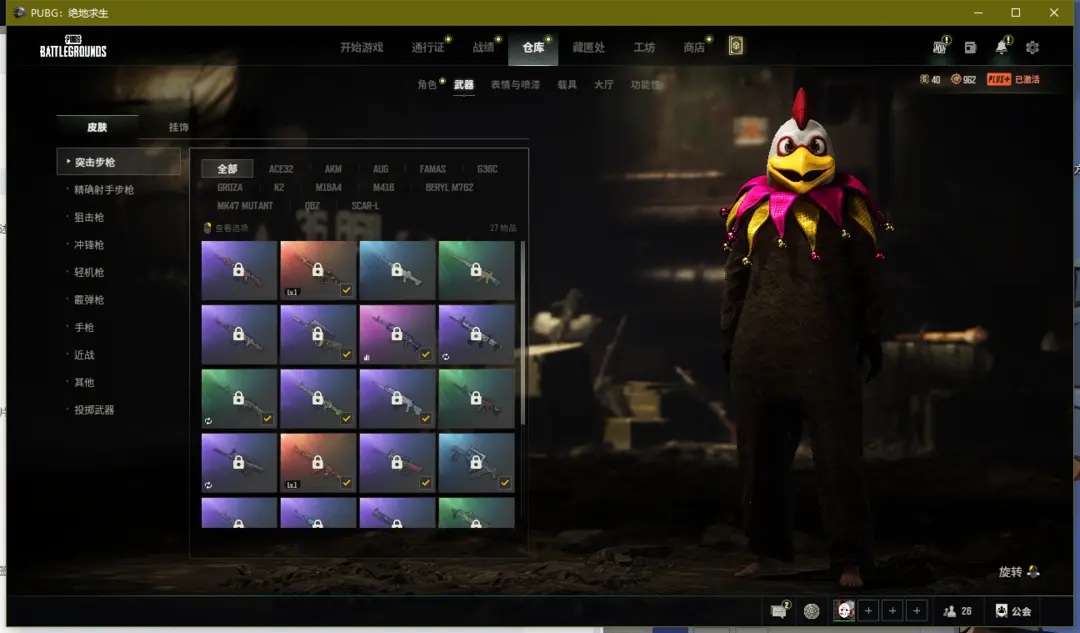
Task: Select the top-row blue background skin
Action: (397, 270)
